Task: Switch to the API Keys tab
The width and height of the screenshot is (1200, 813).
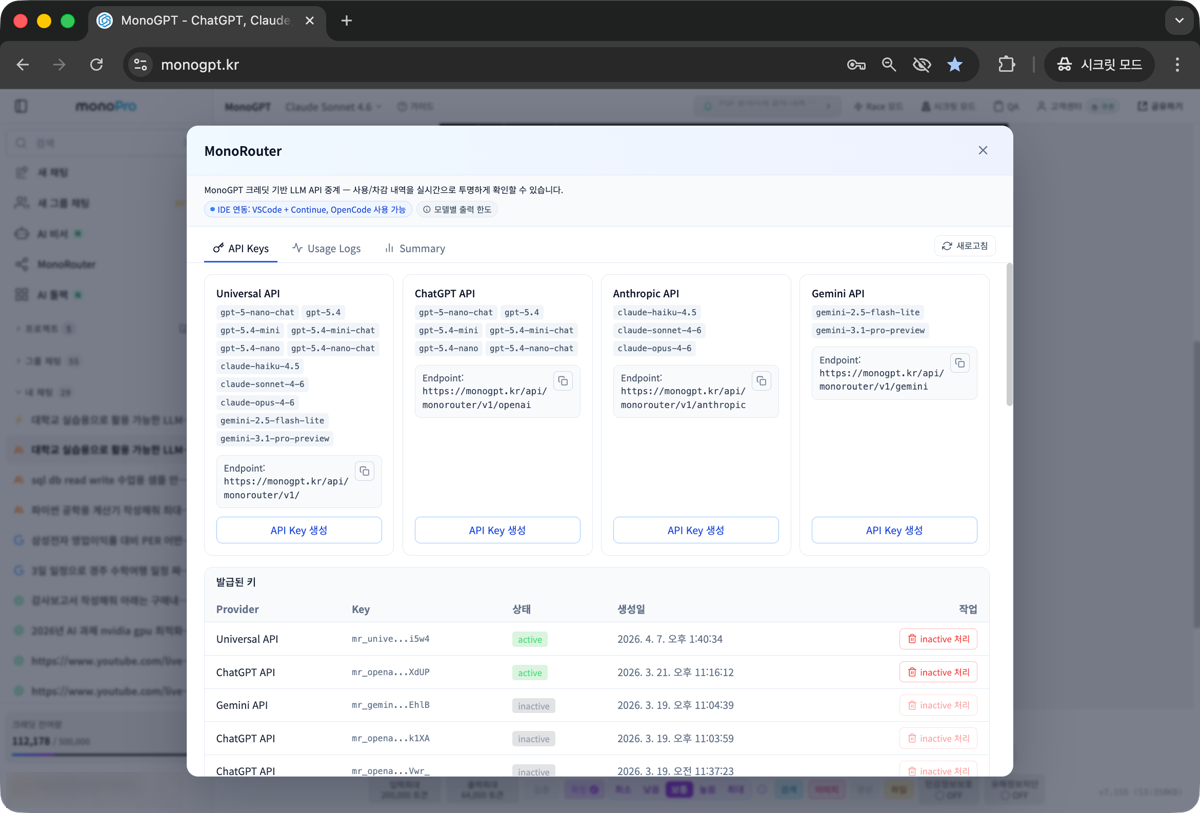Action: click(241, 248)
